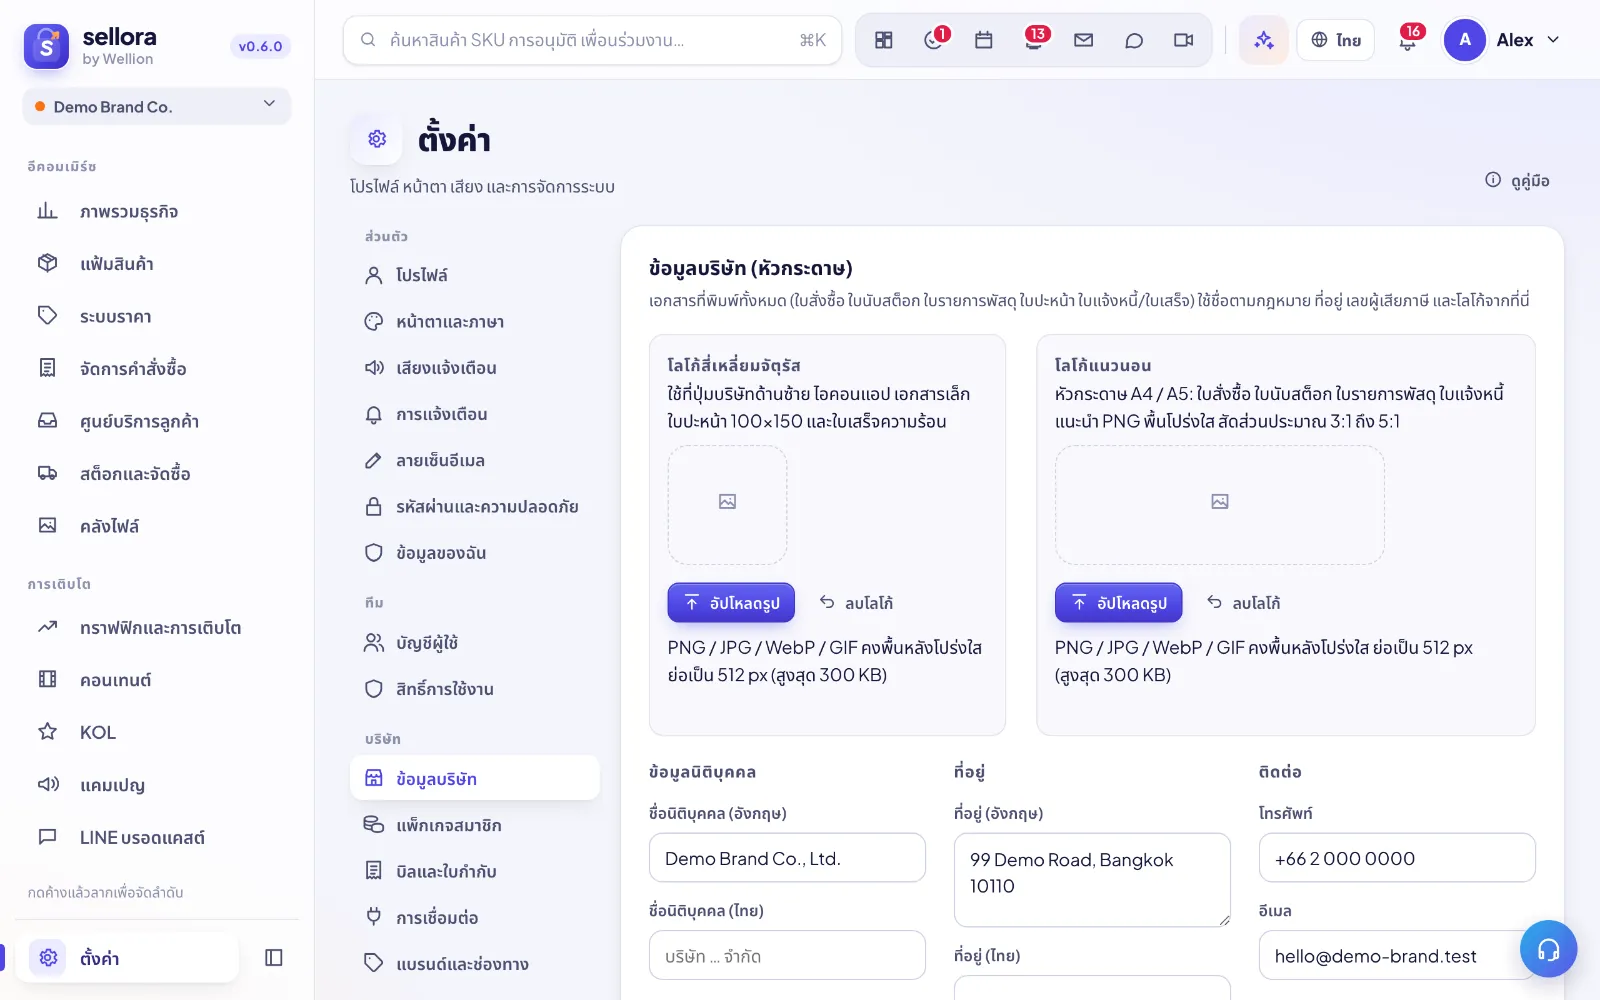Click the horizontal logo image placeholder
This screenshot has height=1000, width=1600.
click(1220, 505)
